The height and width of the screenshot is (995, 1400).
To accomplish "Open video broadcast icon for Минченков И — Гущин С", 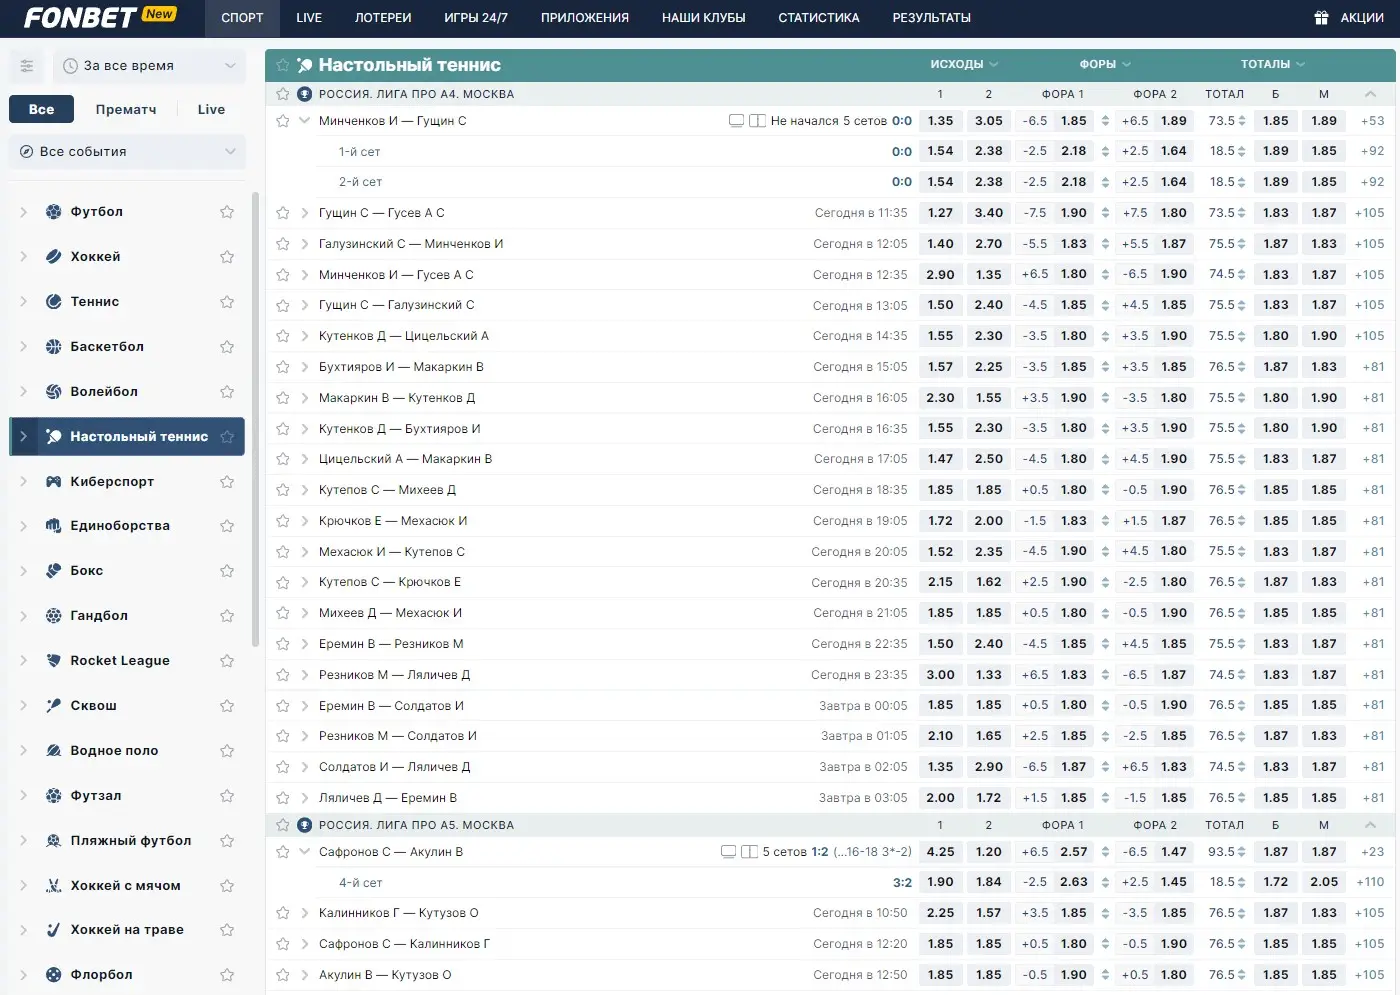I will coord(737,121).
